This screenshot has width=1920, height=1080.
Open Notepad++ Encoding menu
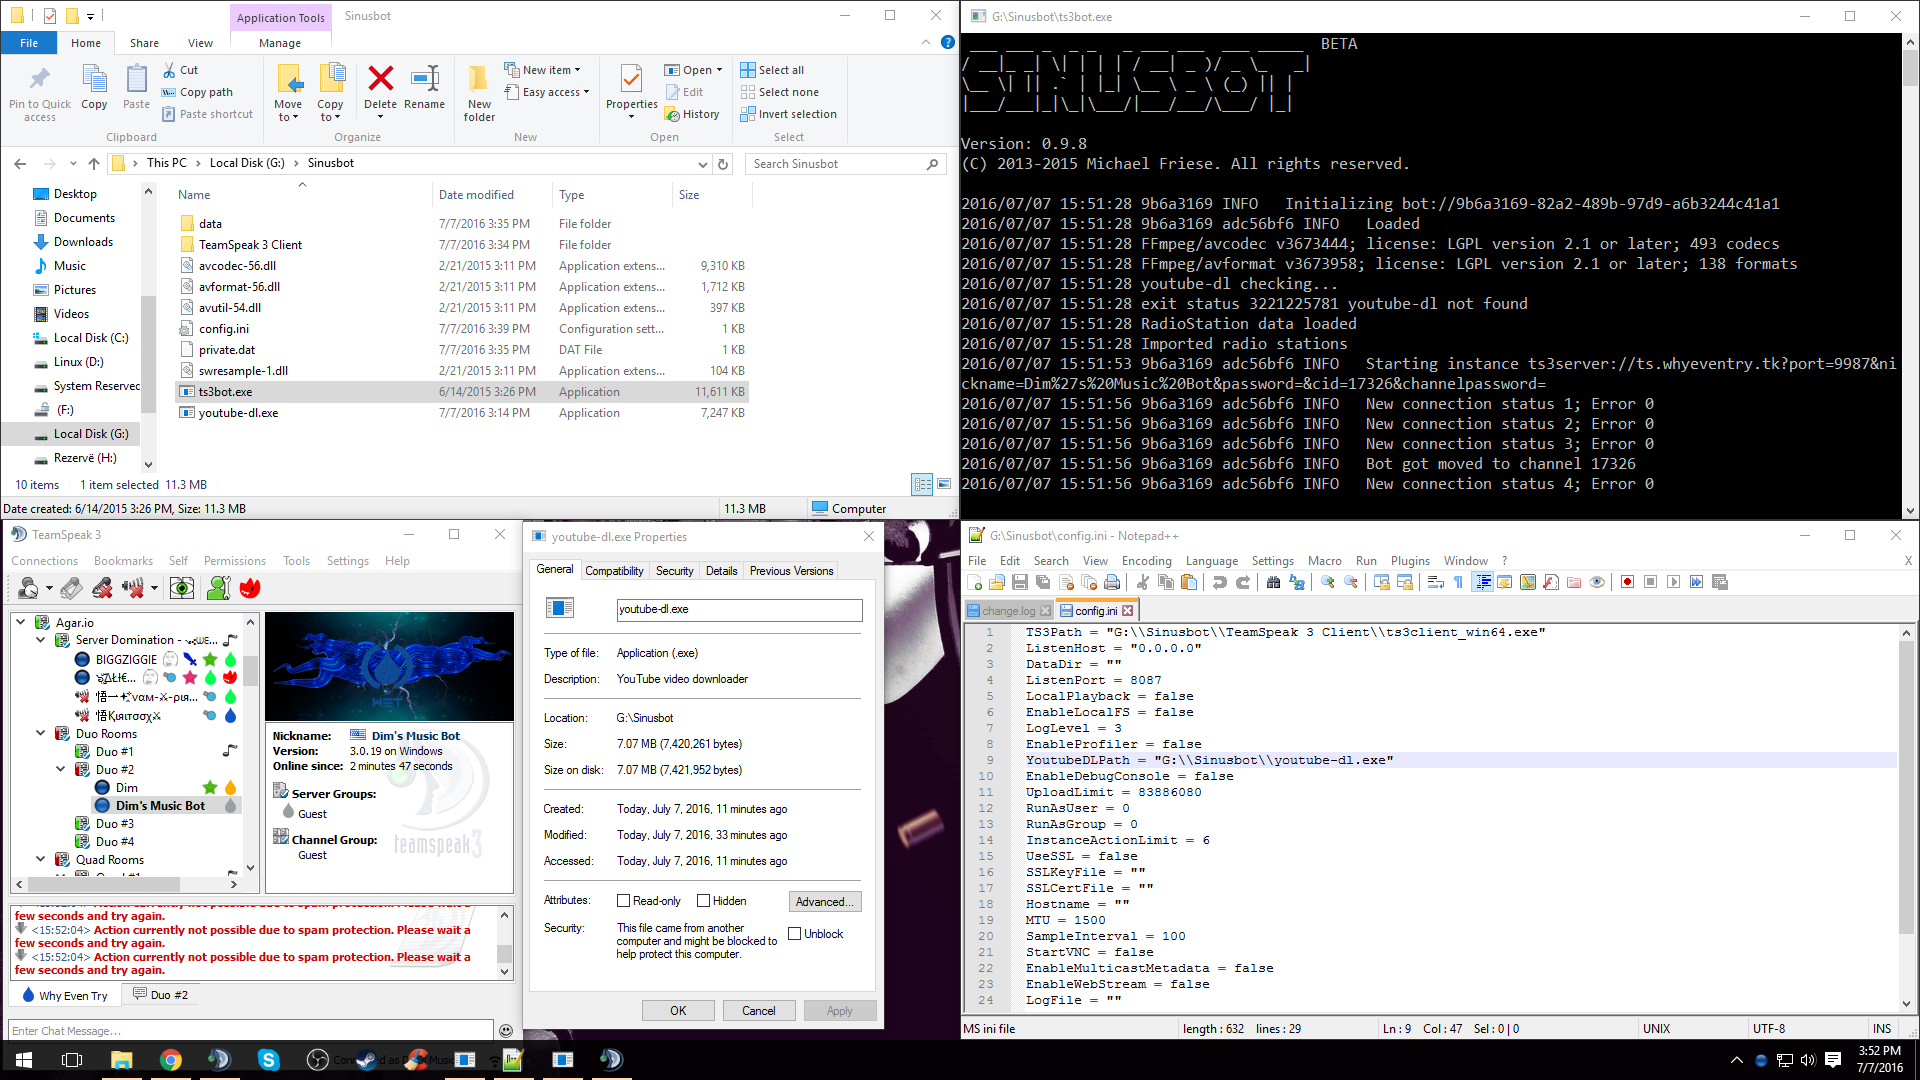pos(1146,561)
